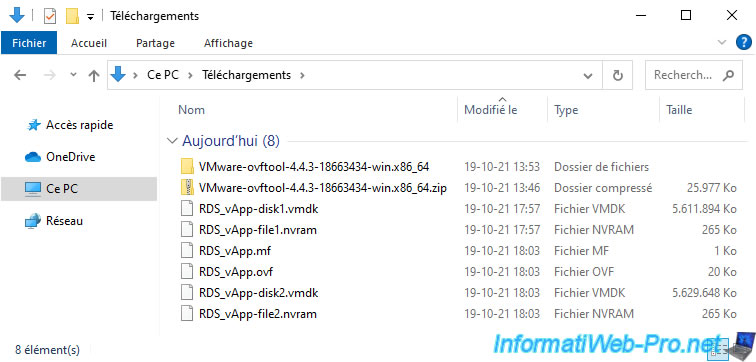Click the New folder quick access icon

pyautogui.click(x=72, y=16)
